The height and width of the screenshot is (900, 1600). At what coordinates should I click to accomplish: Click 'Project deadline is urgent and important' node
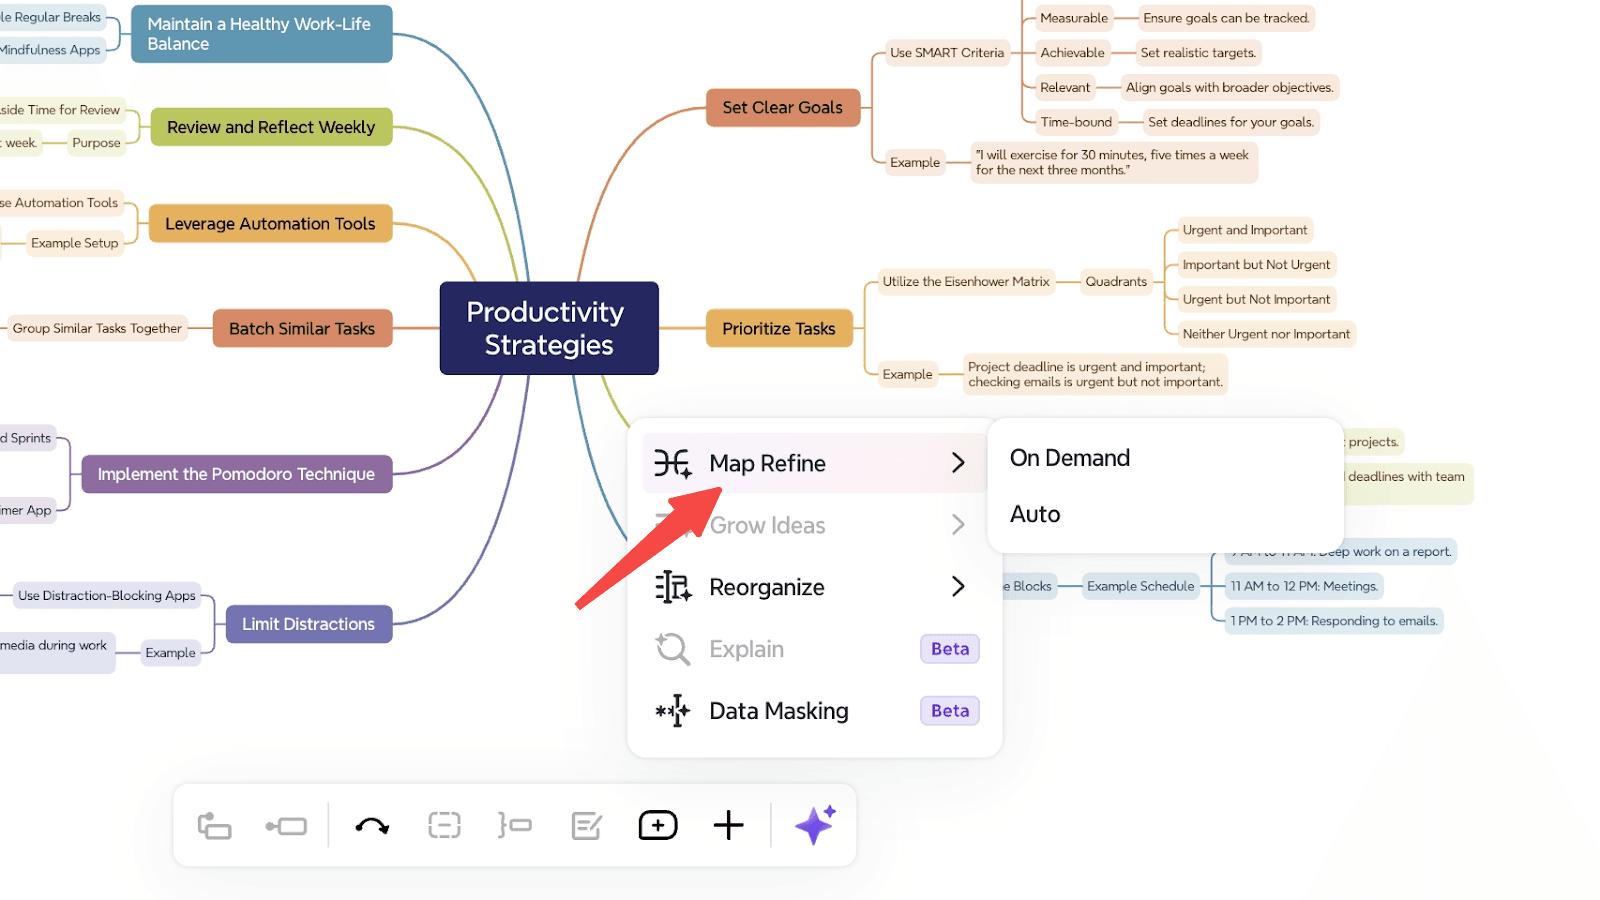1095,374
